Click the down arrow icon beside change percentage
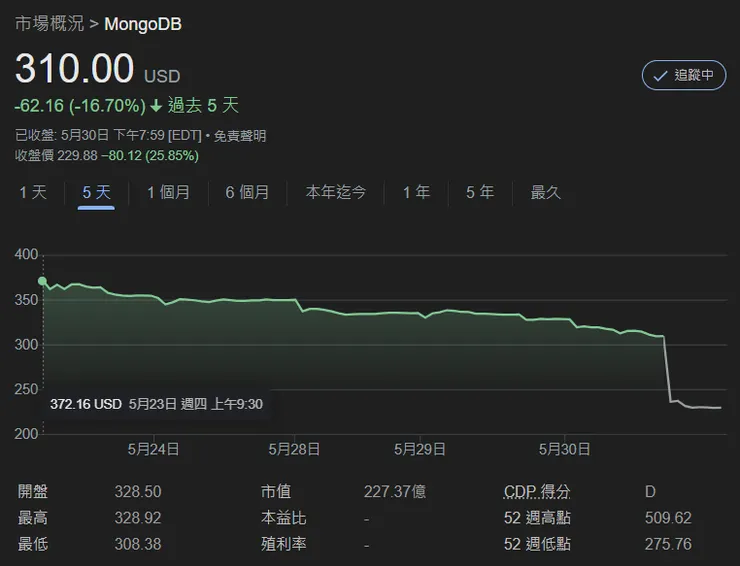Screen dimensions: 740x566 pos(156,106)
